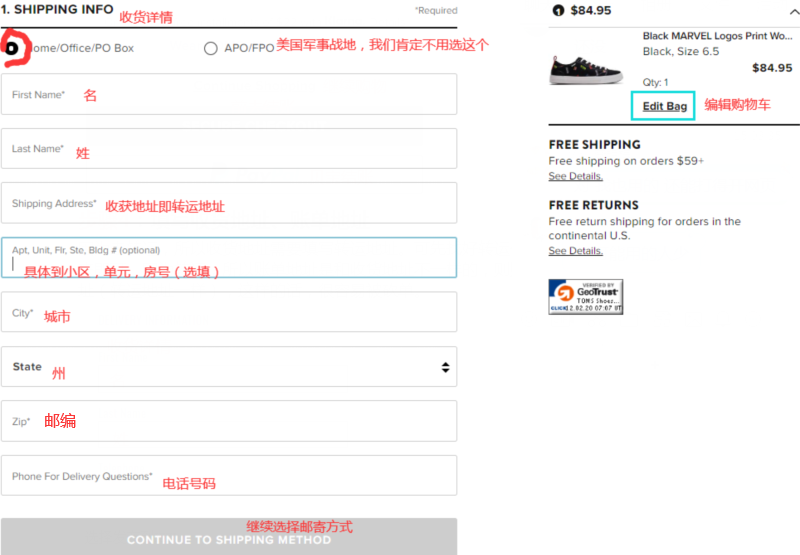The height and width of the screenshot is (555, 800).
Task: Click the $84.95 order total text
Action: [590, 11]
